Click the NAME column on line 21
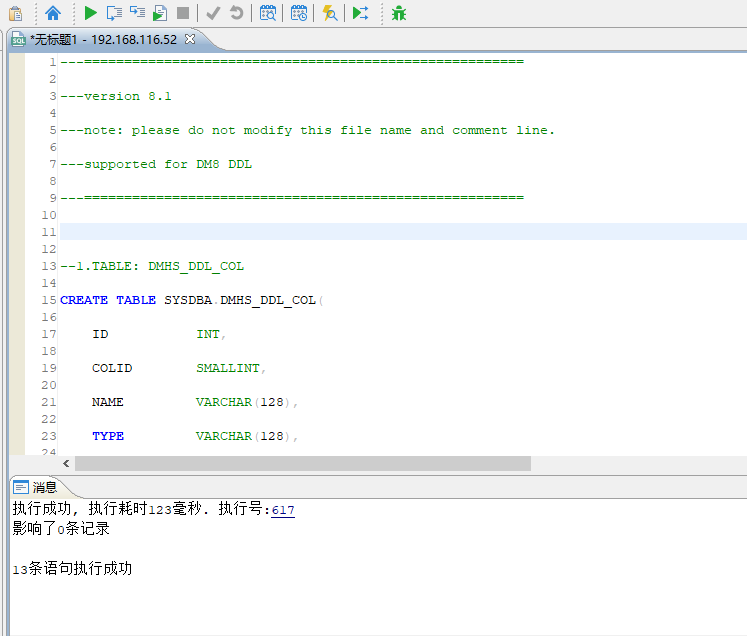 click(108, 402)
